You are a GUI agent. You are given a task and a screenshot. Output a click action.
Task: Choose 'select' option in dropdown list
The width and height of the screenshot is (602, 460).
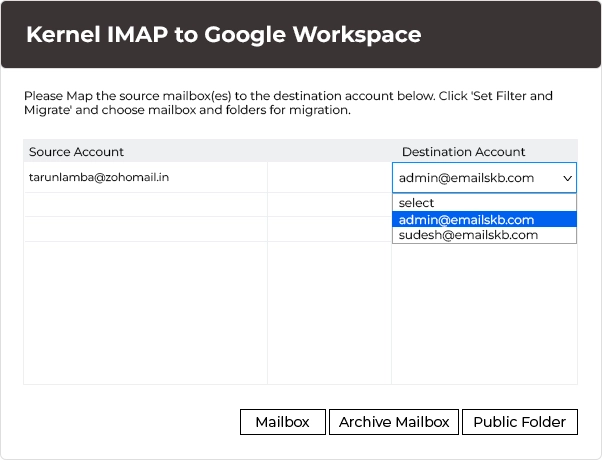(x=484, y=203)
